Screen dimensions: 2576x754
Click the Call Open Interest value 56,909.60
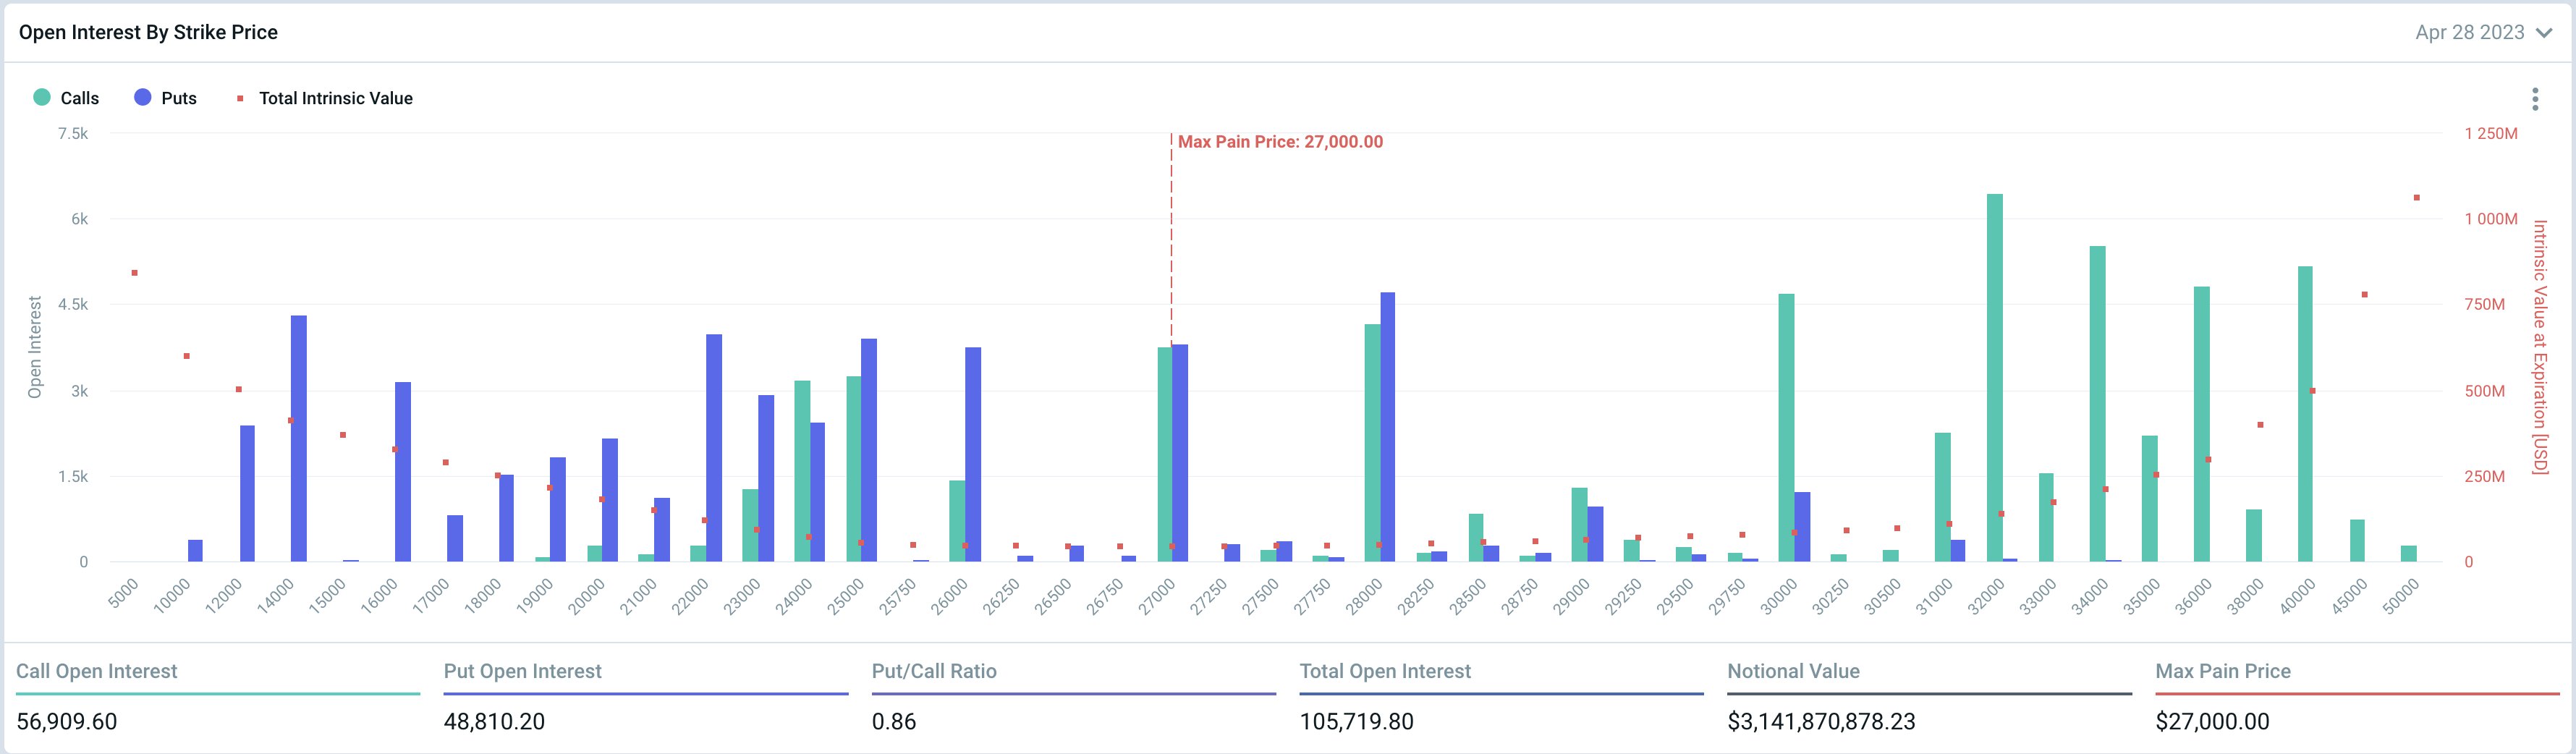tap(67, 721)
